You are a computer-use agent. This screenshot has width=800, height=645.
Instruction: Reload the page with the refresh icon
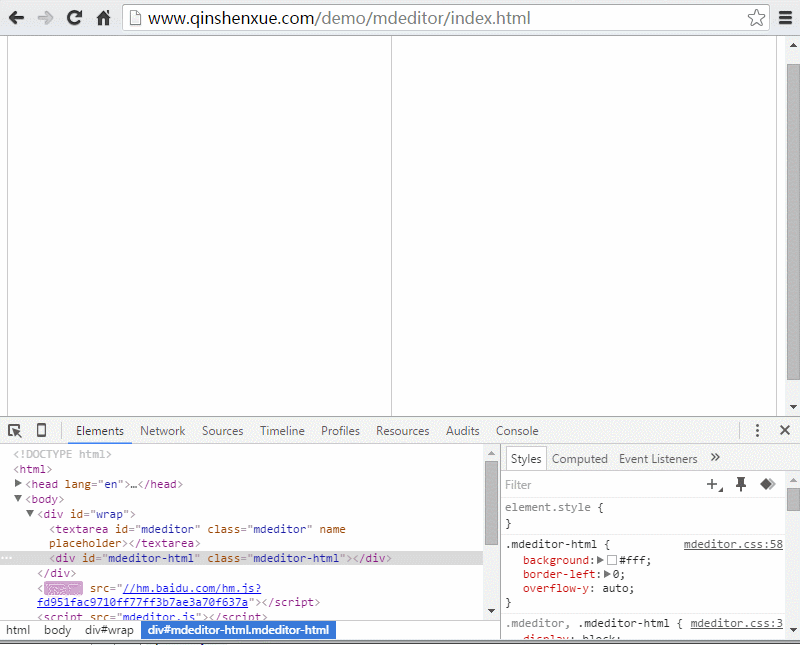pyautogui.click(x=74, y=18)
